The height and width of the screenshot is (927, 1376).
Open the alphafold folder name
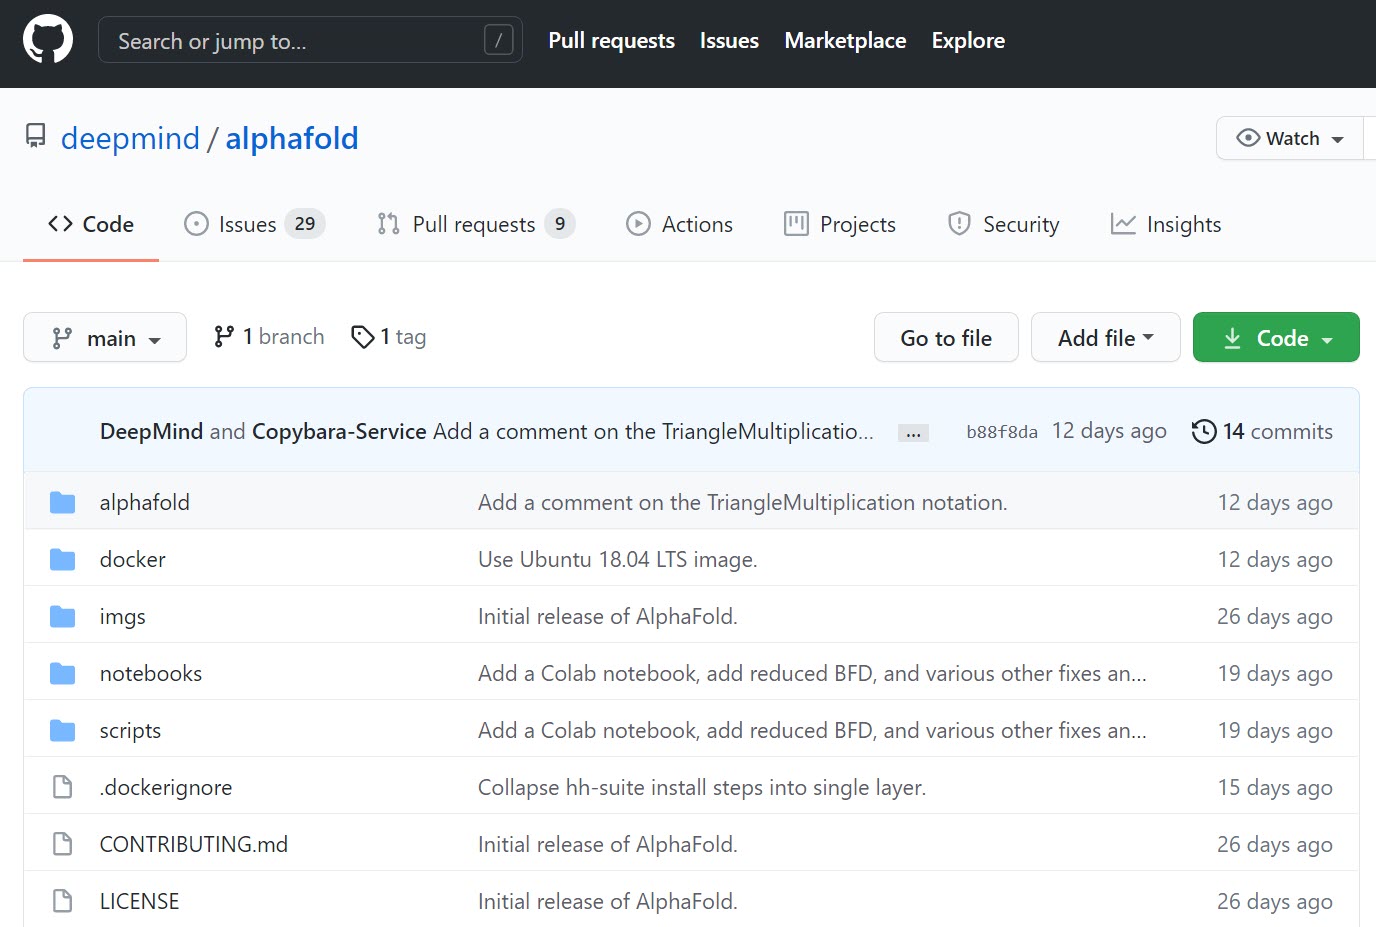[144, 502]
